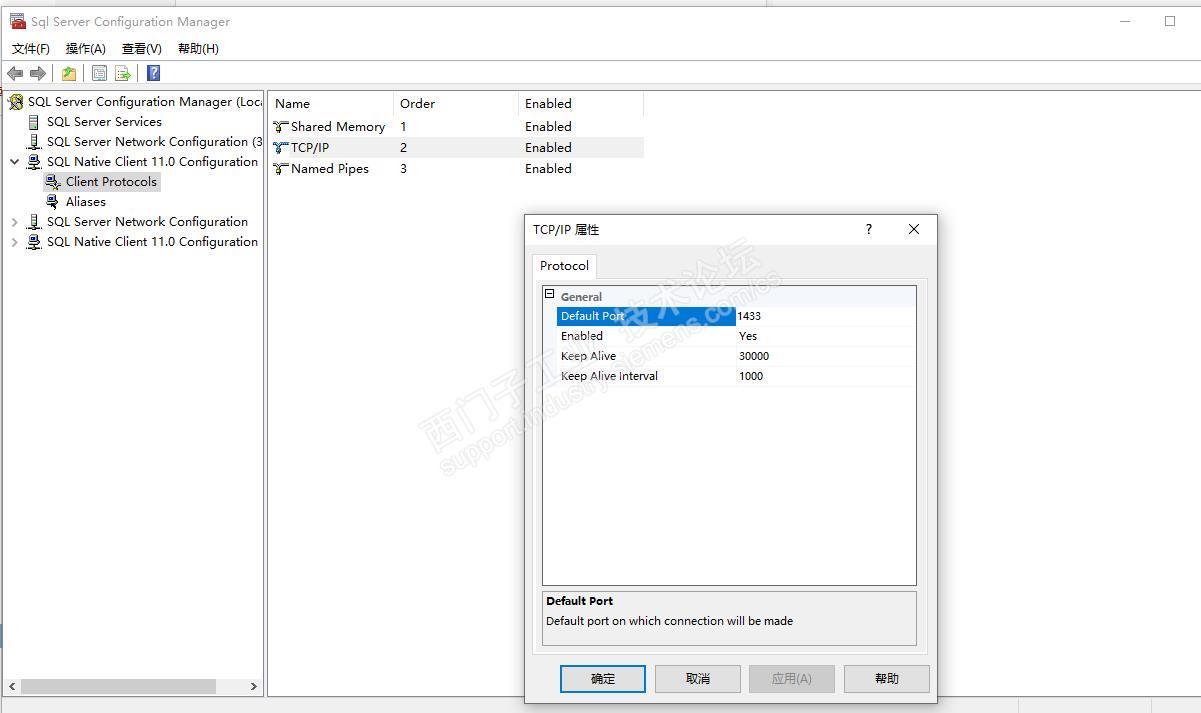This screenshot has height=713, width=1201.
Task: Sort by the Order column header
Action: 455,103
